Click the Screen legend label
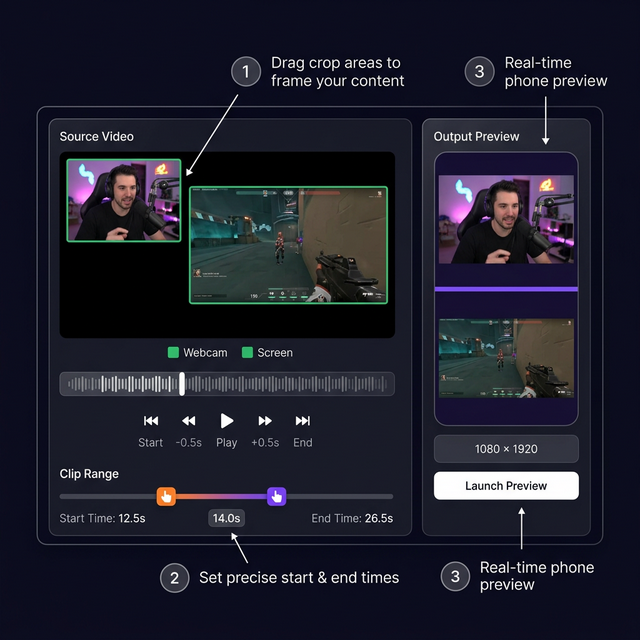640x640 pixels. click(x=275, y=353)
